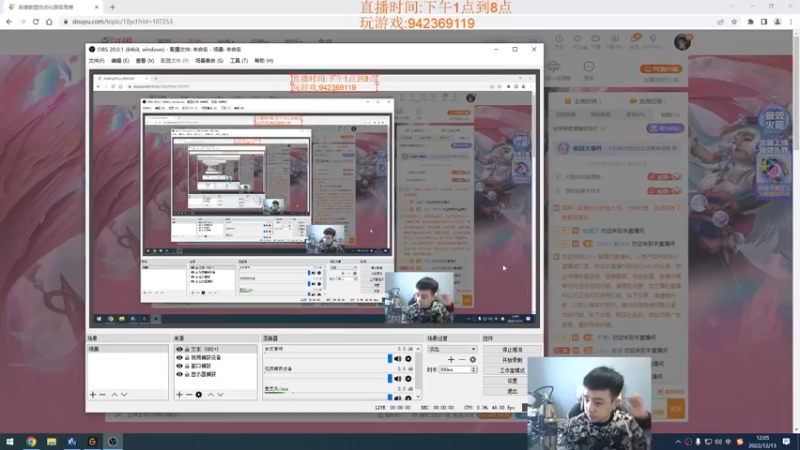Add a new scene with the plus icon in the scenes panel
This screenshot has width=800, height=450.
coord(93,394)
